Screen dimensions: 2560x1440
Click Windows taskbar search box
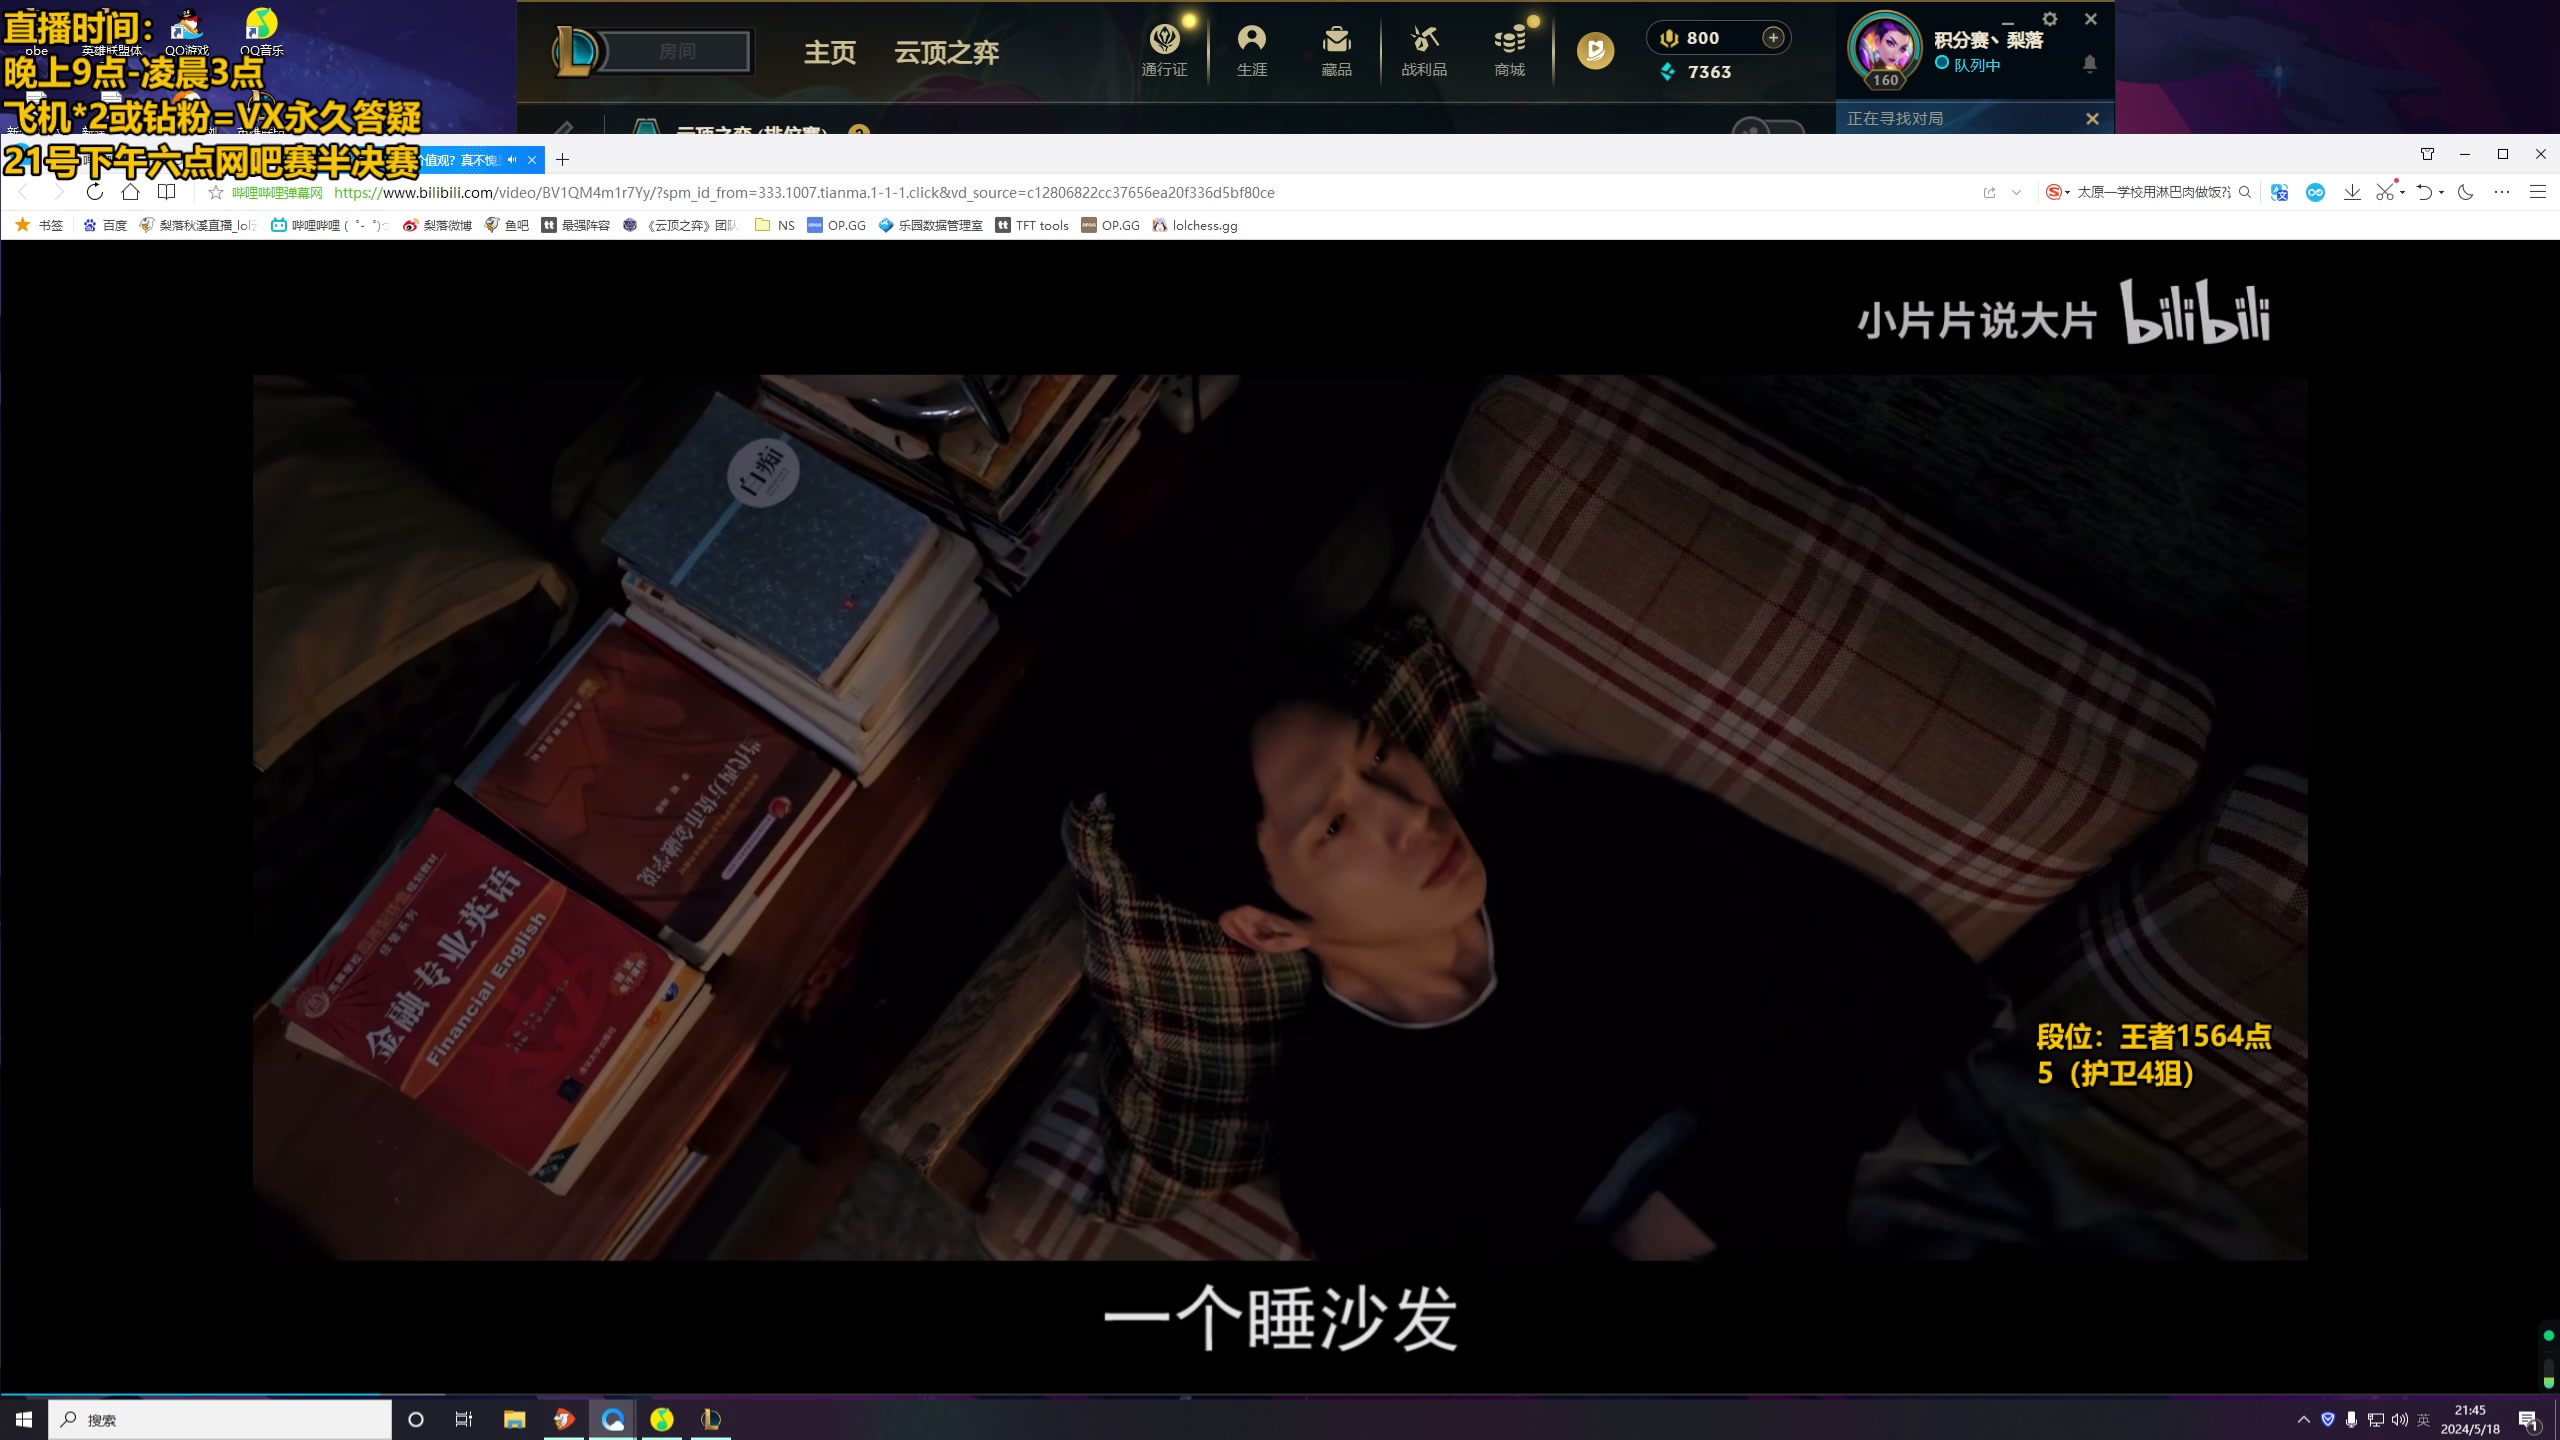pos(220,1419)
